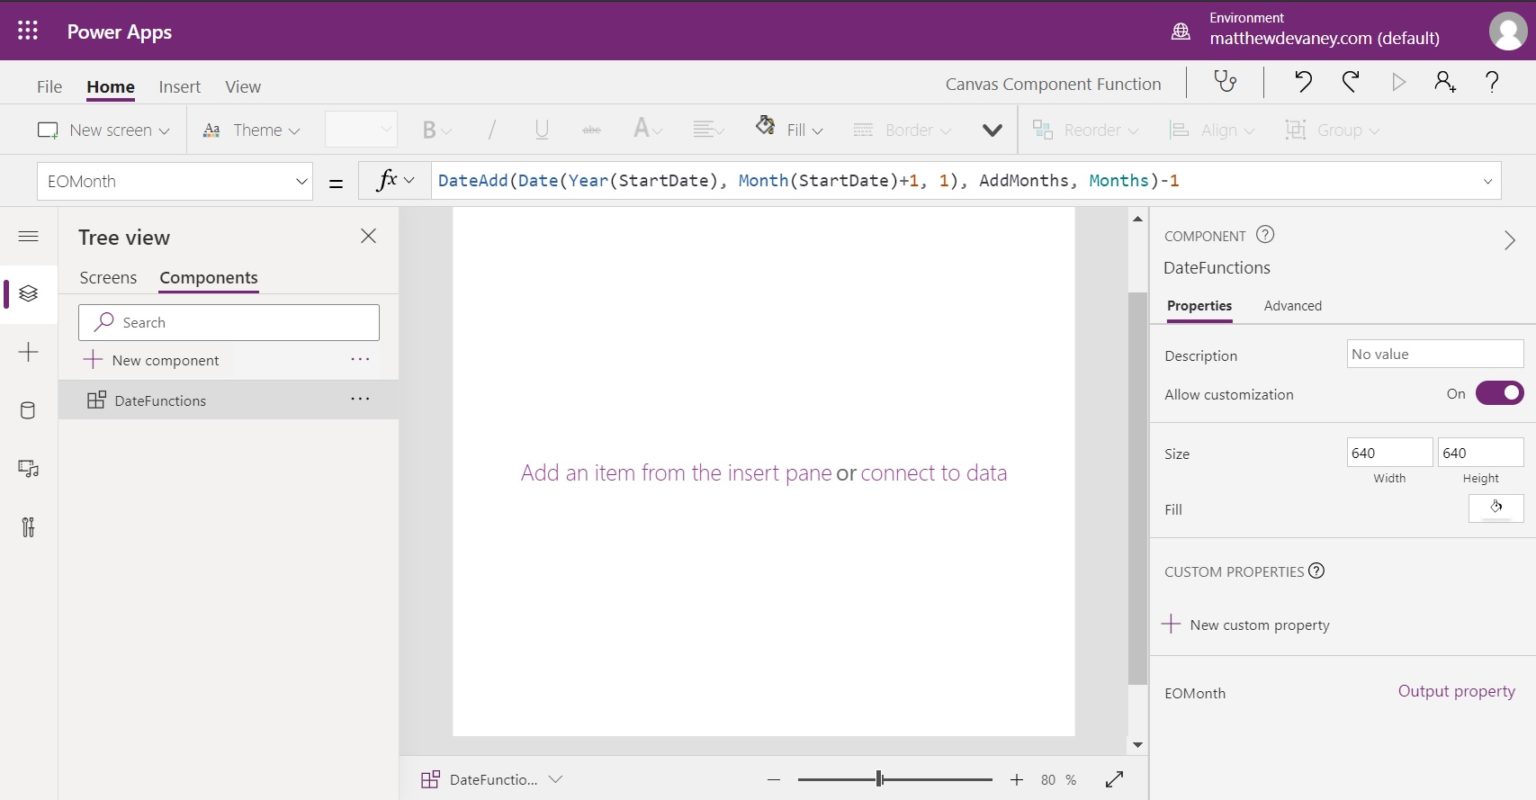1536x800 pixels.
Task: Open the Data sources pane
Action: 28,410
